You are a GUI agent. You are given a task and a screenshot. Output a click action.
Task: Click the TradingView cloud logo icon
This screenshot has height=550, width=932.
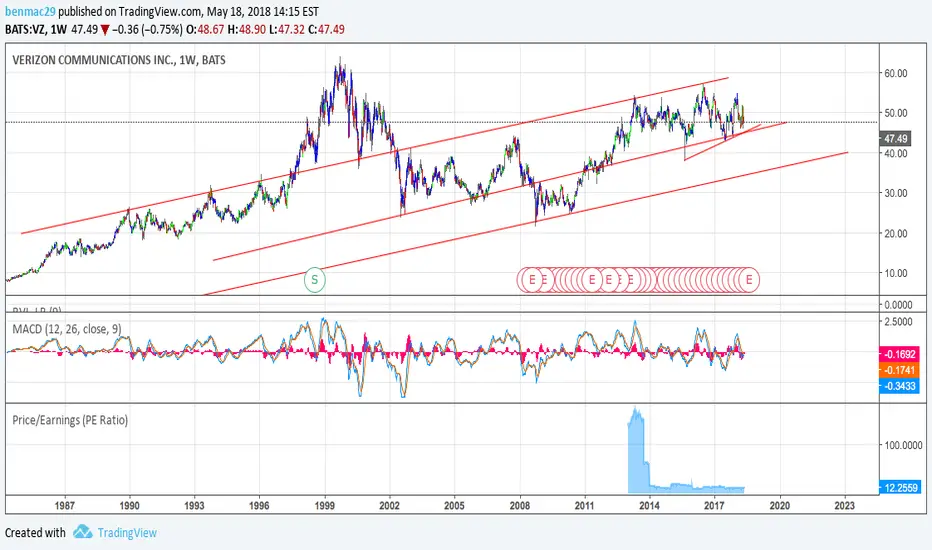(83, 532)
